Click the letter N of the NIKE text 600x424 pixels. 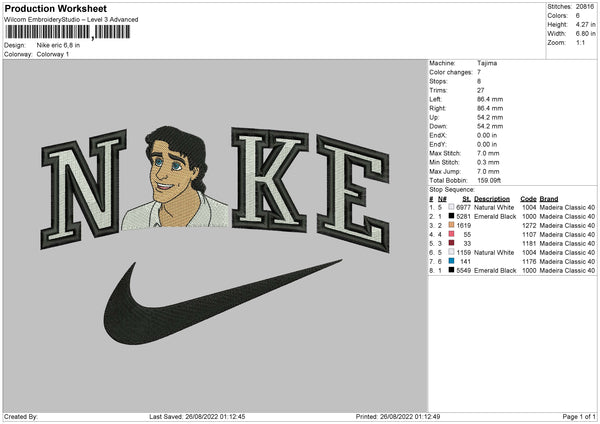tap(83, 189)
